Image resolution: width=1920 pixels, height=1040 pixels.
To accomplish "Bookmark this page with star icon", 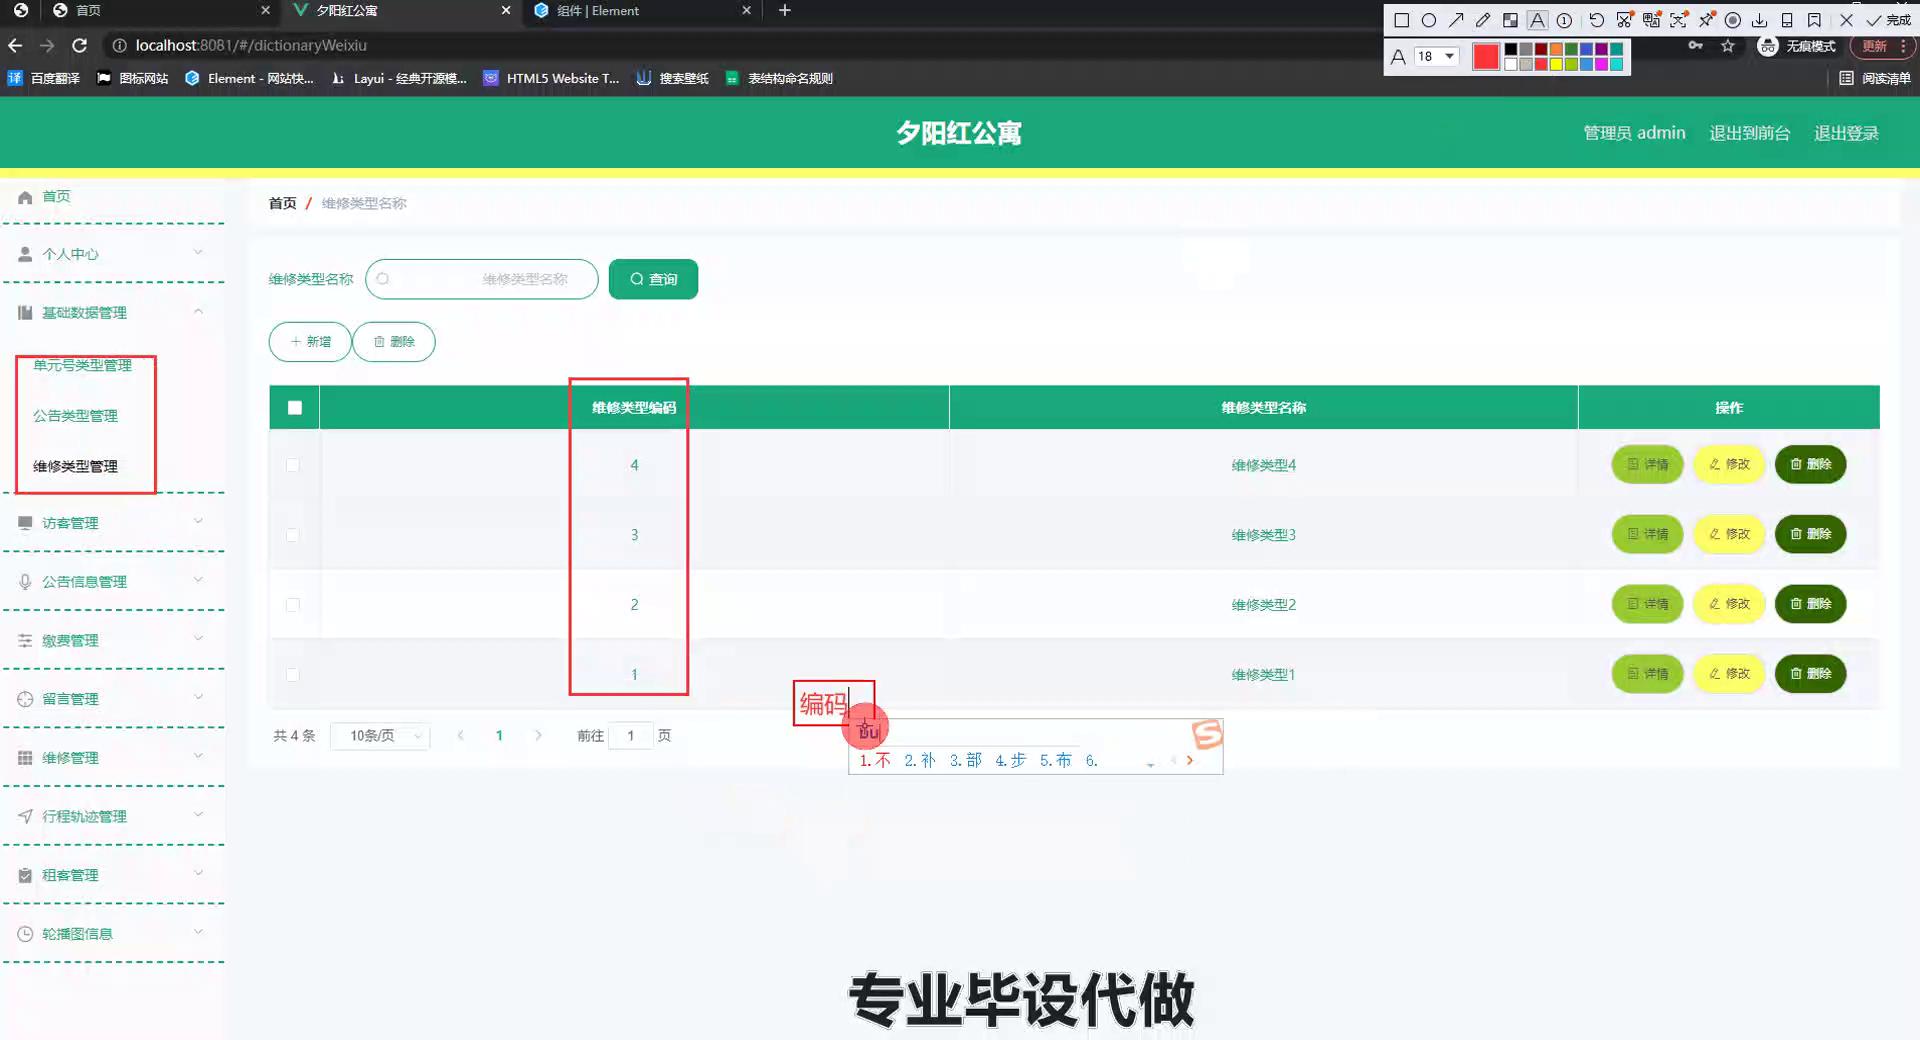I will coord(1727,46).
